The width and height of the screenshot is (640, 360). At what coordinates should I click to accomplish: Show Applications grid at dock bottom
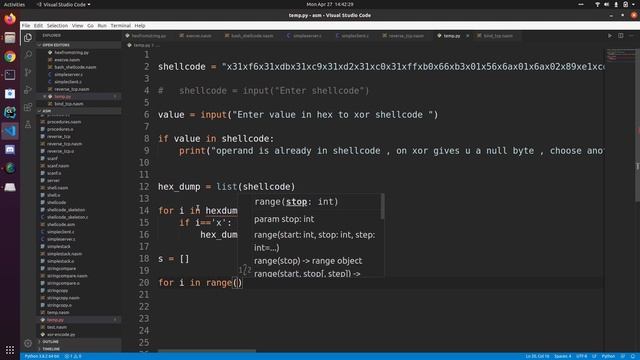10,350
